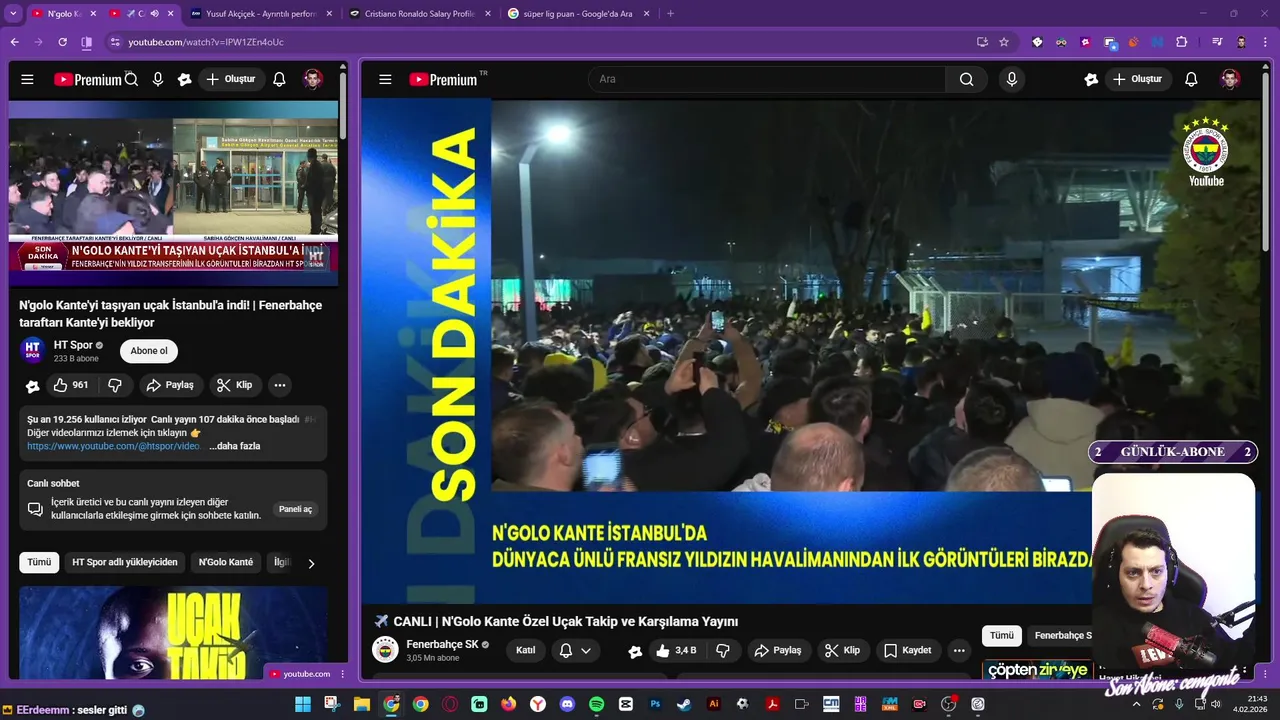The image size is (1280, 720).
Task: Open Steam from the taskbar
Action: [685, 704]
